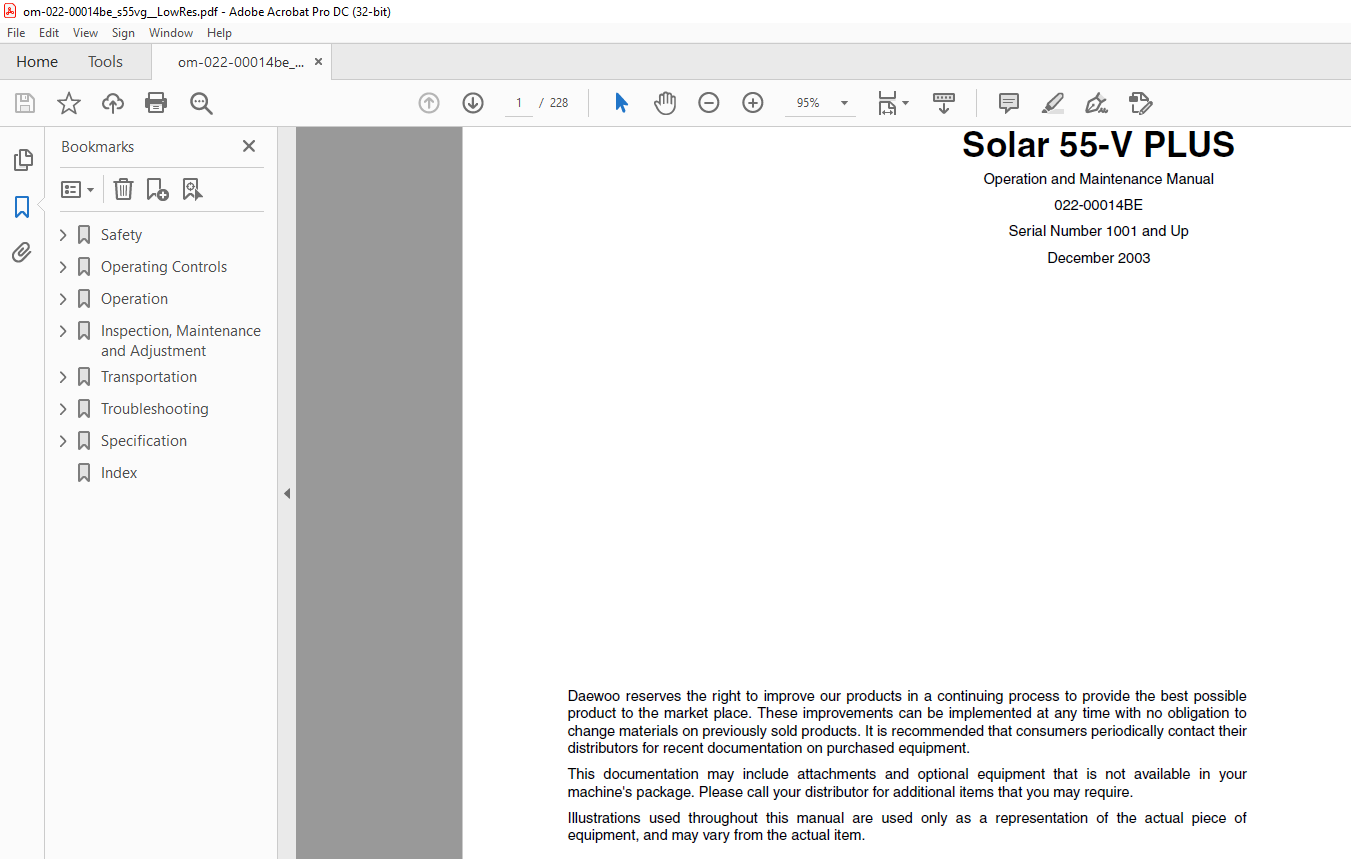Open Attachments paperclip panel icon
Screen dimensions: 1351x859
click(22, 253)
